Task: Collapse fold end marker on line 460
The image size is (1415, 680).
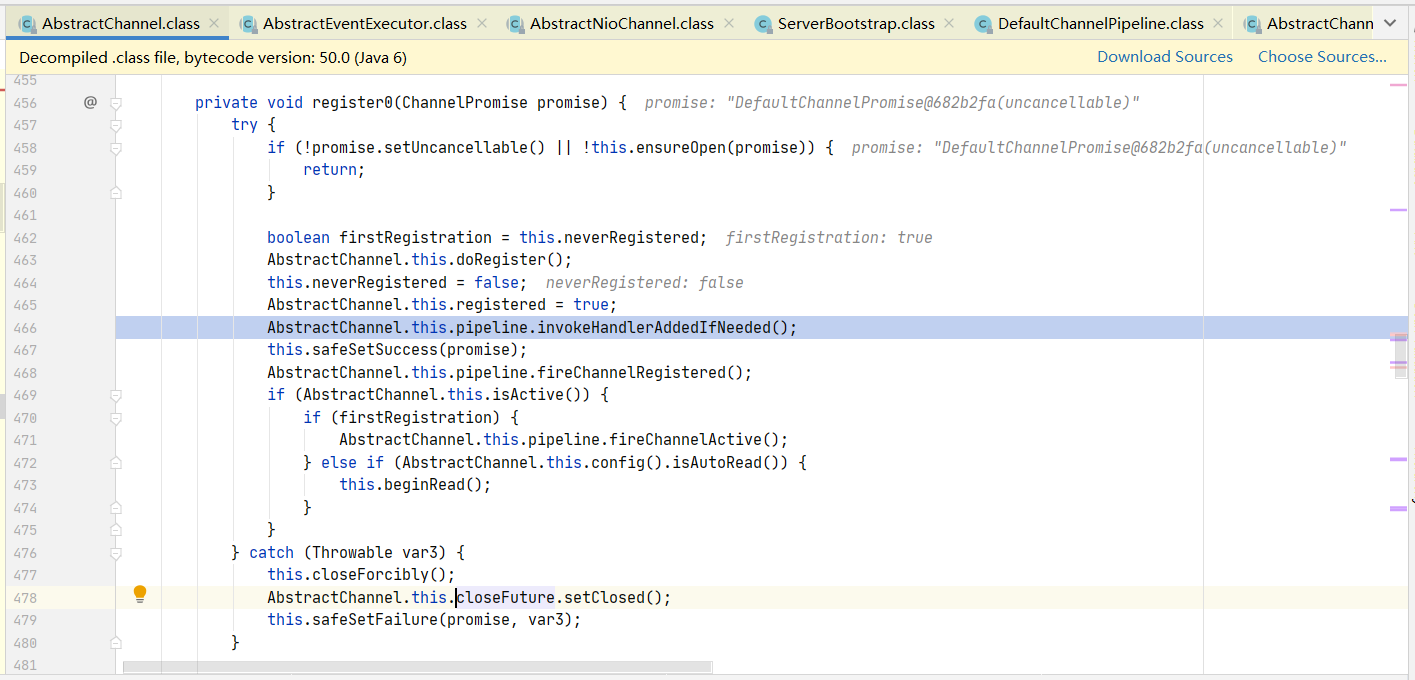Action: click(x=116, y=192)
